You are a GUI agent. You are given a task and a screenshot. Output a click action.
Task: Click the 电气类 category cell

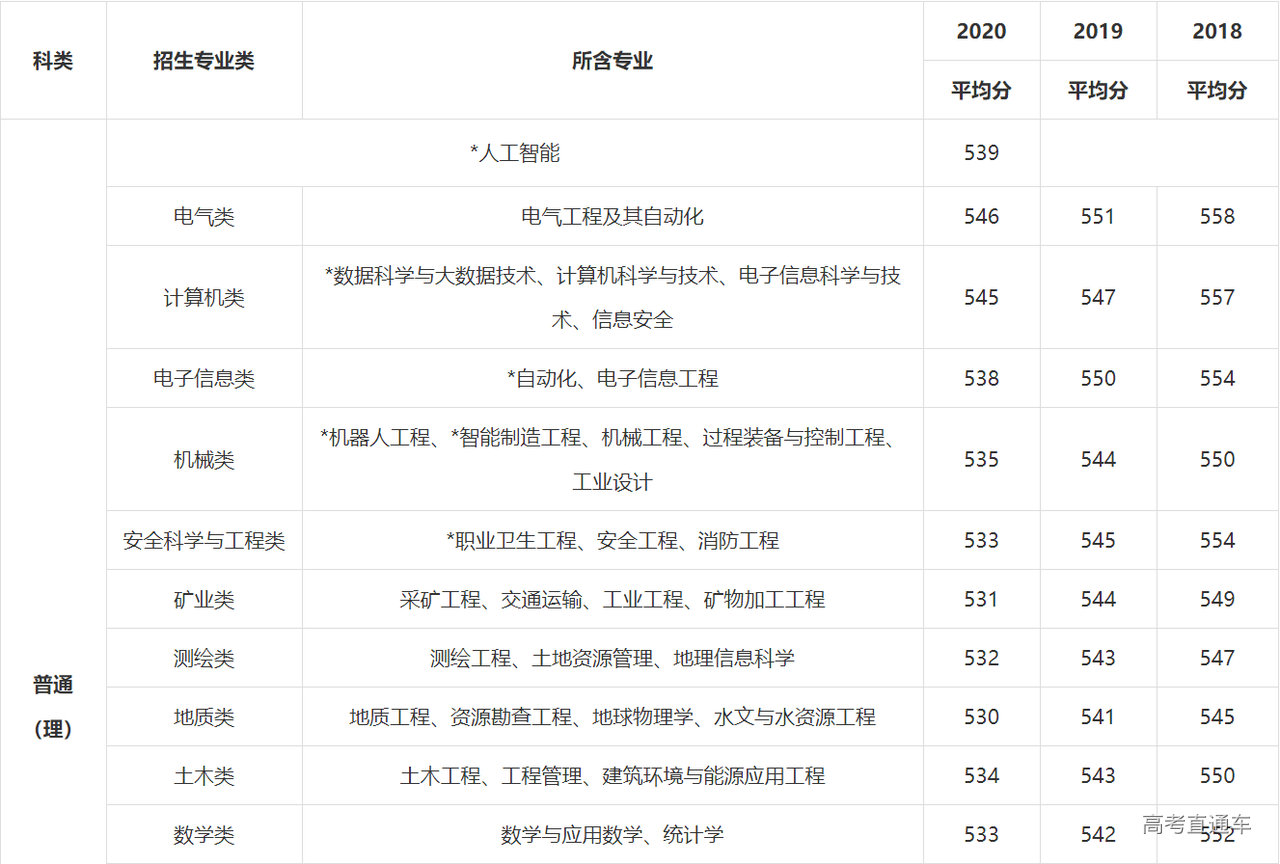tap(204, 217)
